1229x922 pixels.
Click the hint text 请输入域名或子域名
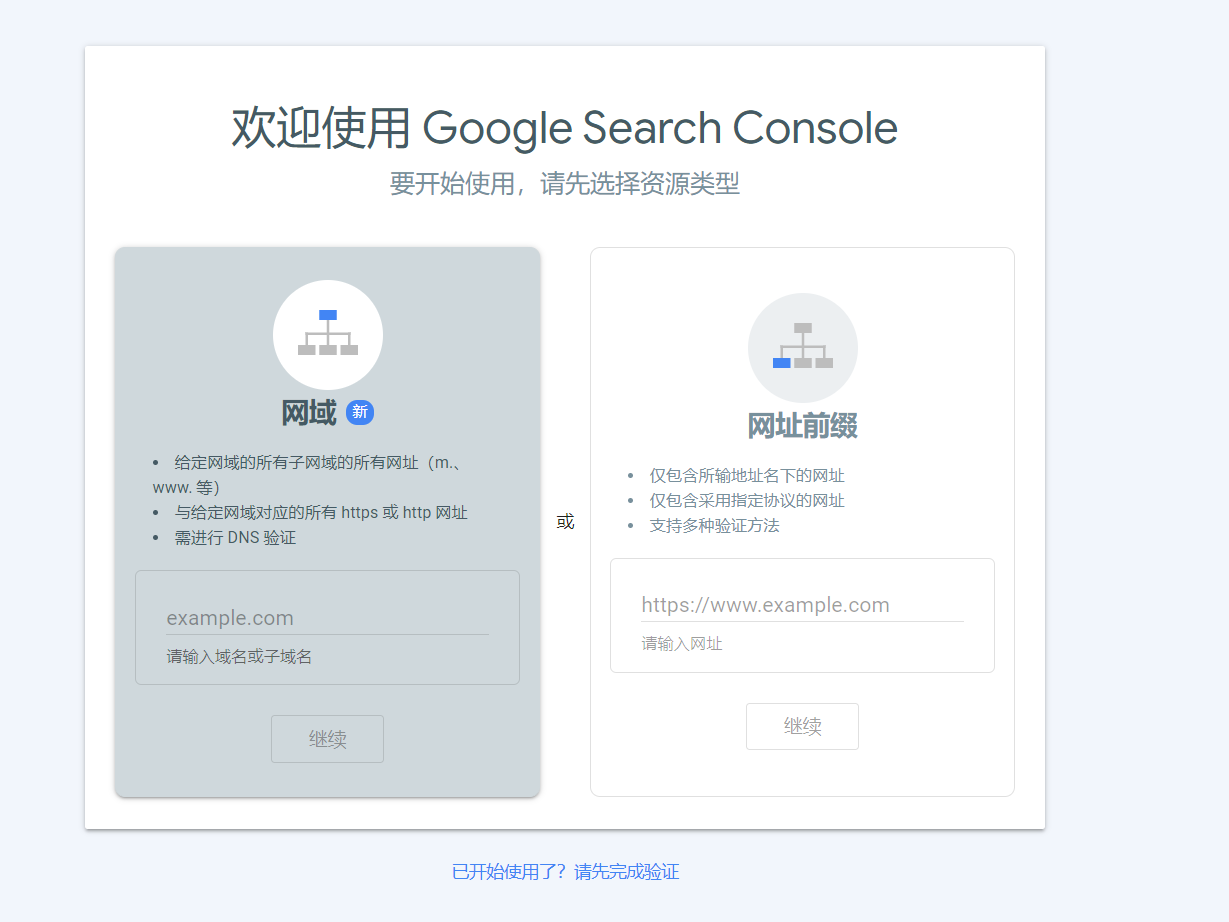click(x=239, y=657)
